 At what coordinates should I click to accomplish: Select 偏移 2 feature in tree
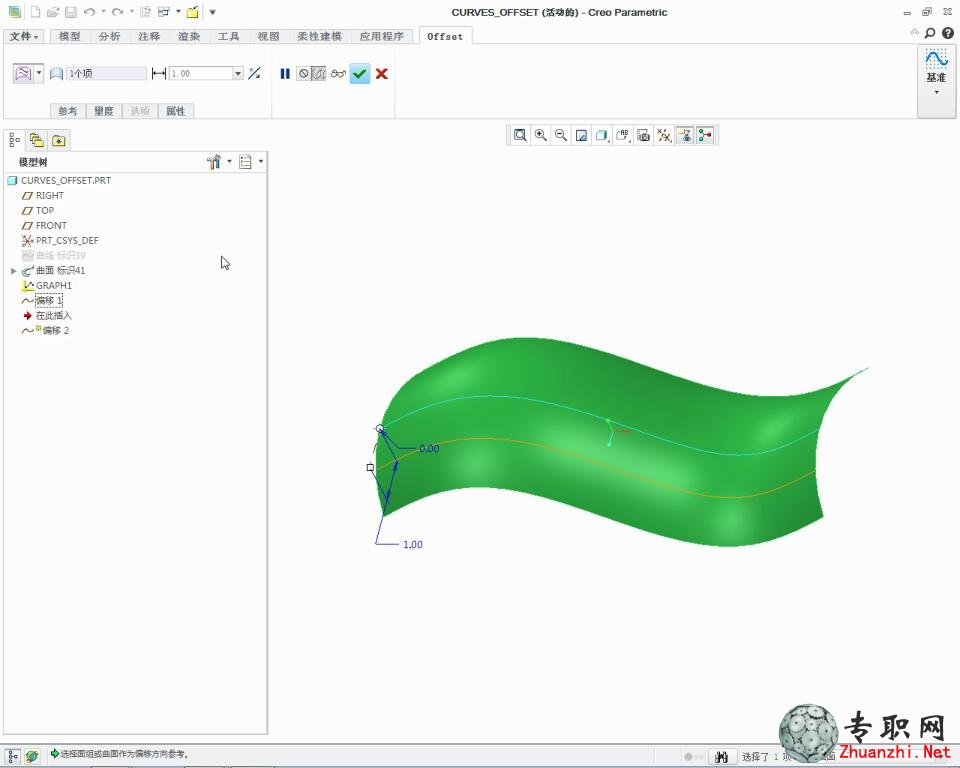click(56, 330)
